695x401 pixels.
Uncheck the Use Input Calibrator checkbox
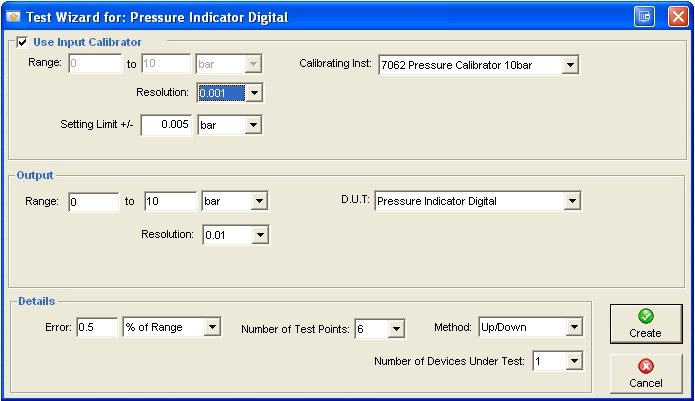pos(22,42)
